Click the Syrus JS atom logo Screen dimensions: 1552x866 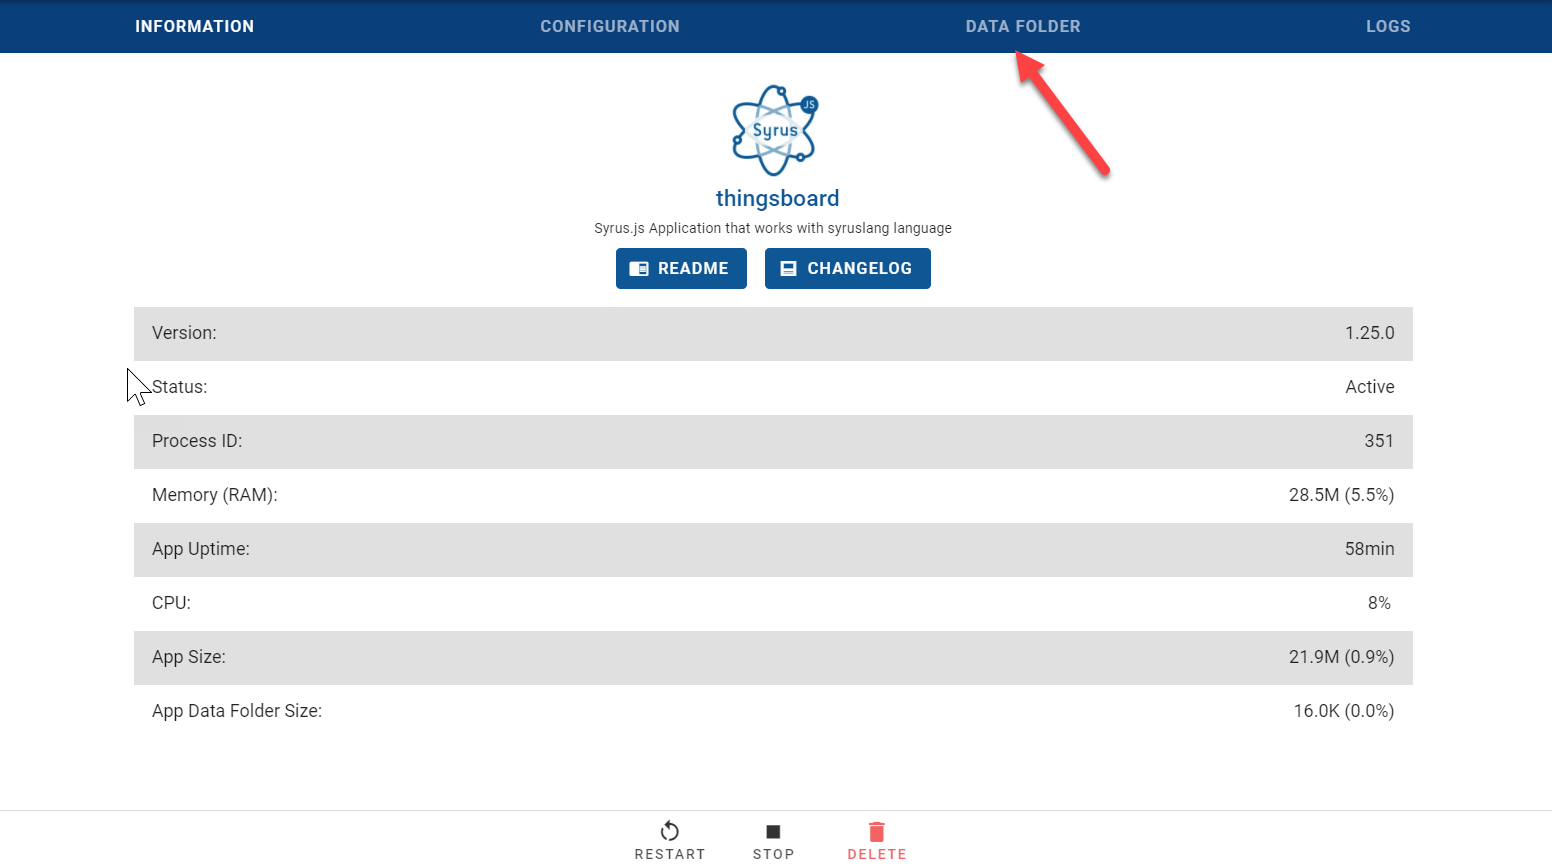(775, 130)
